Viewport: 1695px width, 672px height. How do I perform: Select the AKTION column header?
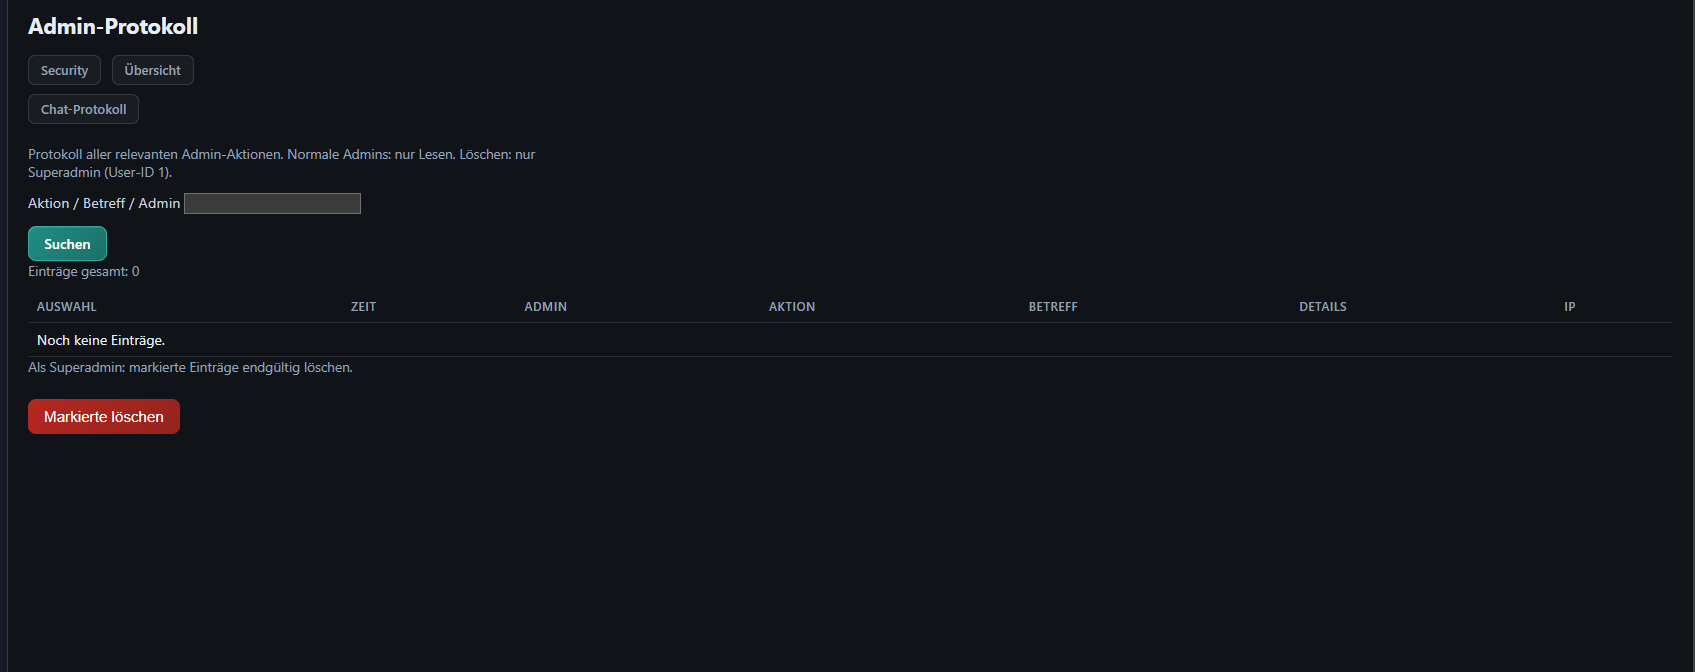click(x=792, y=307)
